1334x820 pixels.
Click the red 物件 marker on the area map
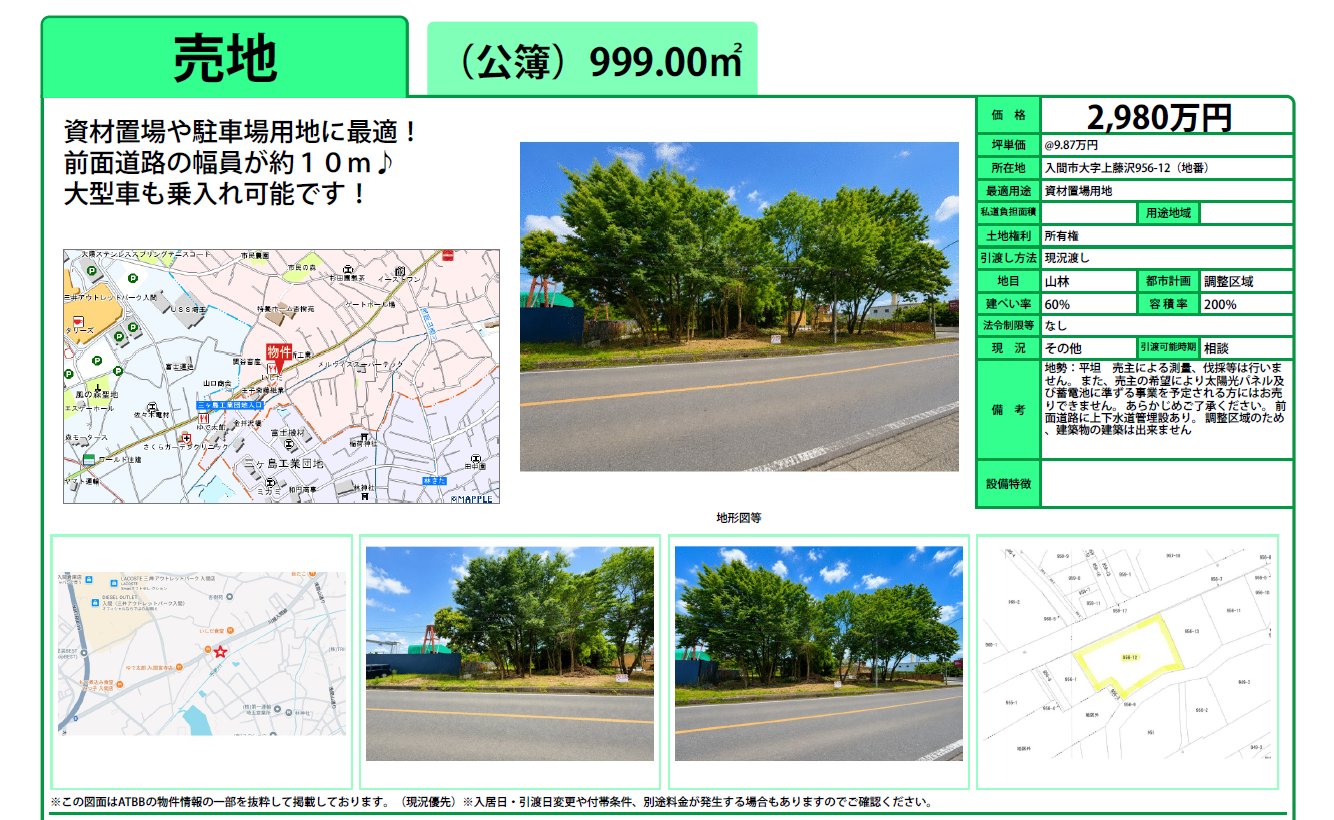279,355
